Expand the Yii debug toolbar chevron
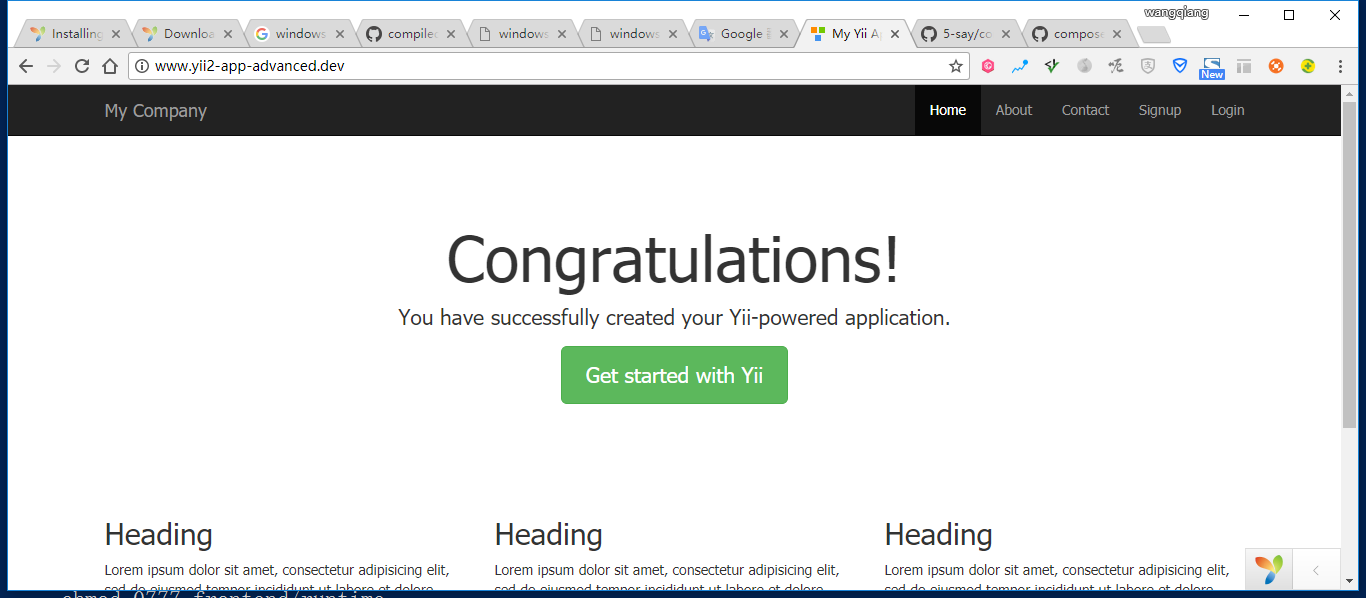1366x598 pixels. (1316, 569)
